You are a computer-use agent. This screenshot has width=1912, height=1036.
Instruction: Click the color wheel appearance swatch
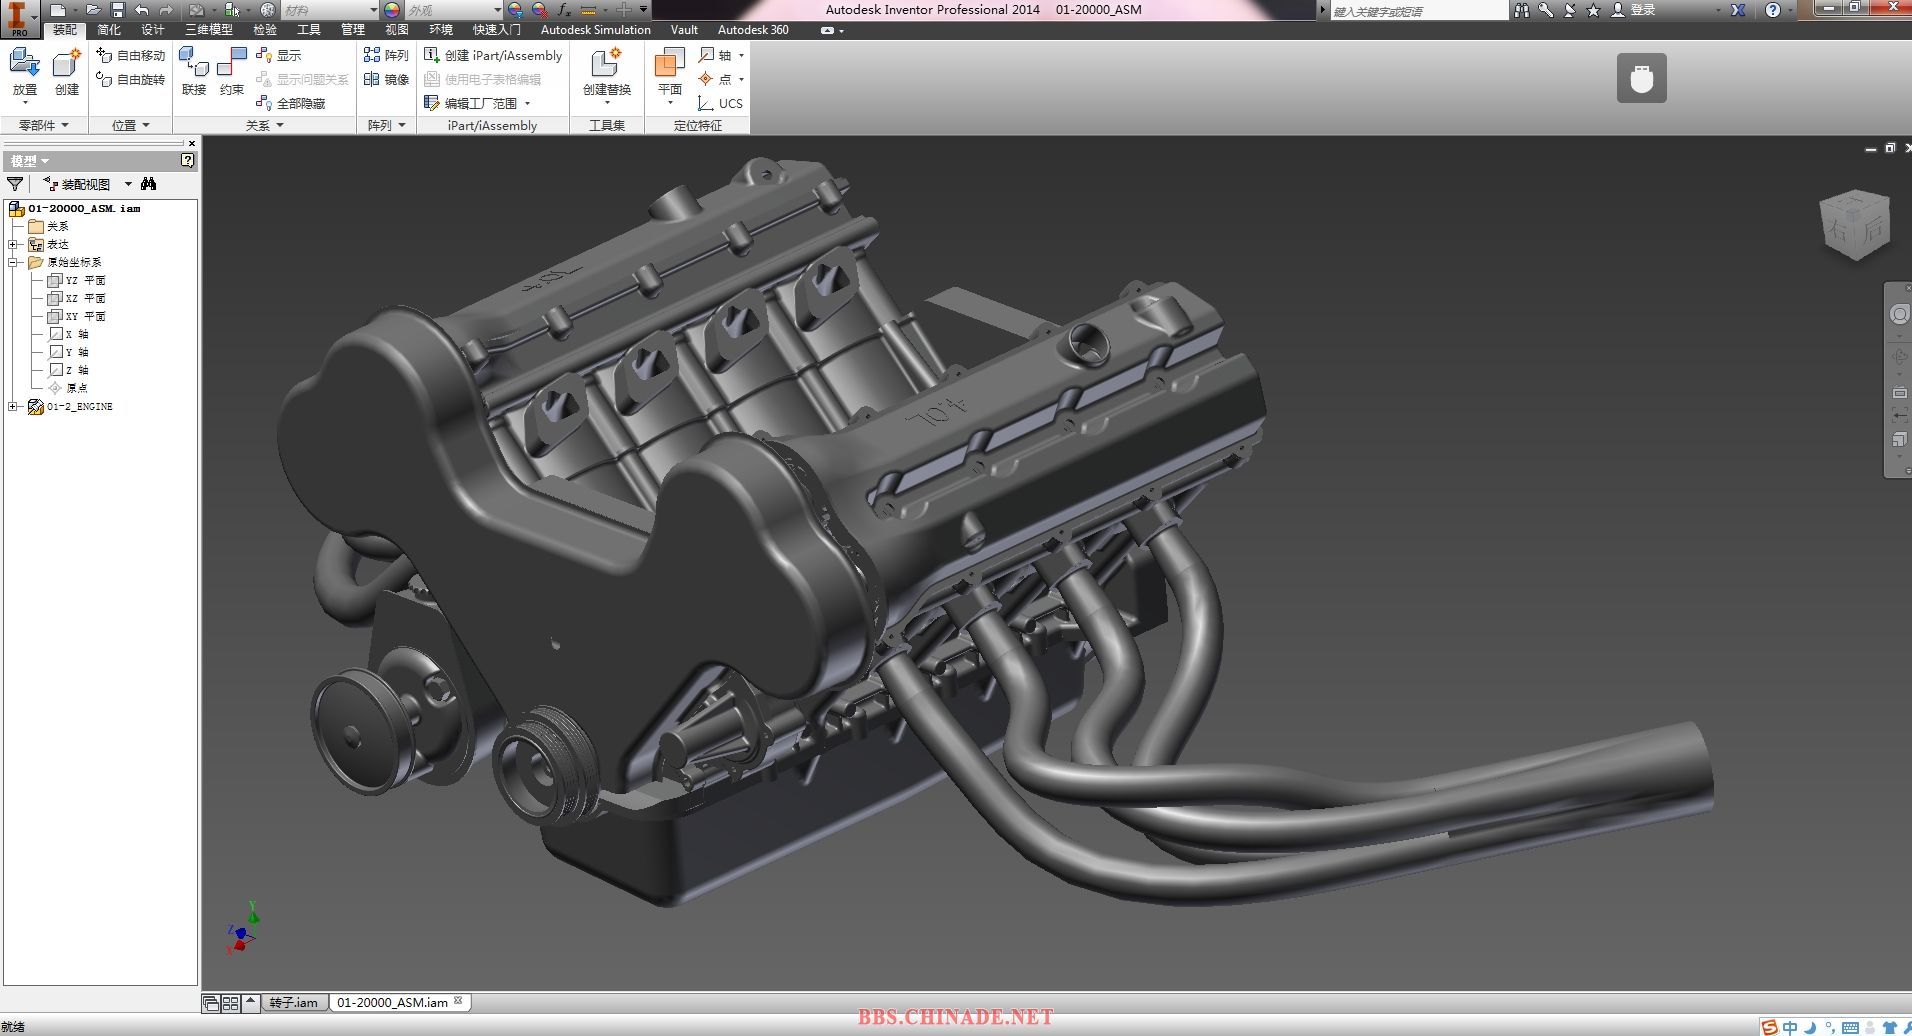392,10
